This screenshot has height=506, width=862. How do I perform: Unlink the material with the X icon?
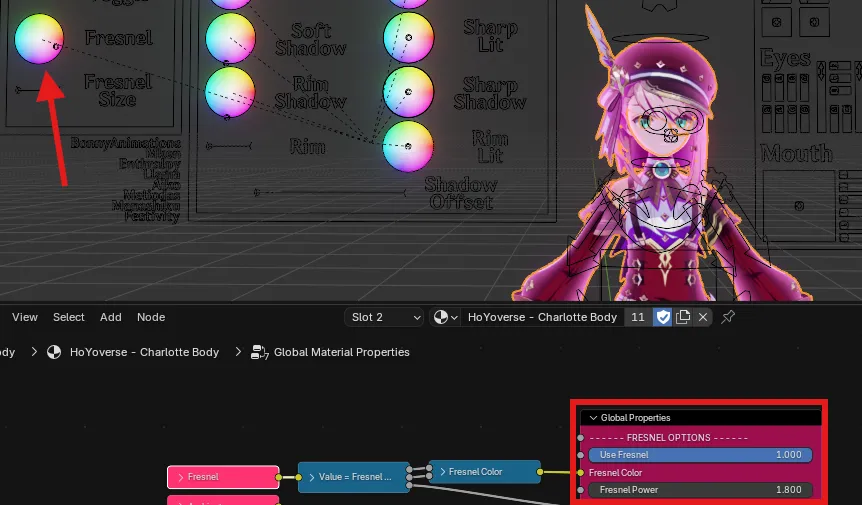click(703, 317)
